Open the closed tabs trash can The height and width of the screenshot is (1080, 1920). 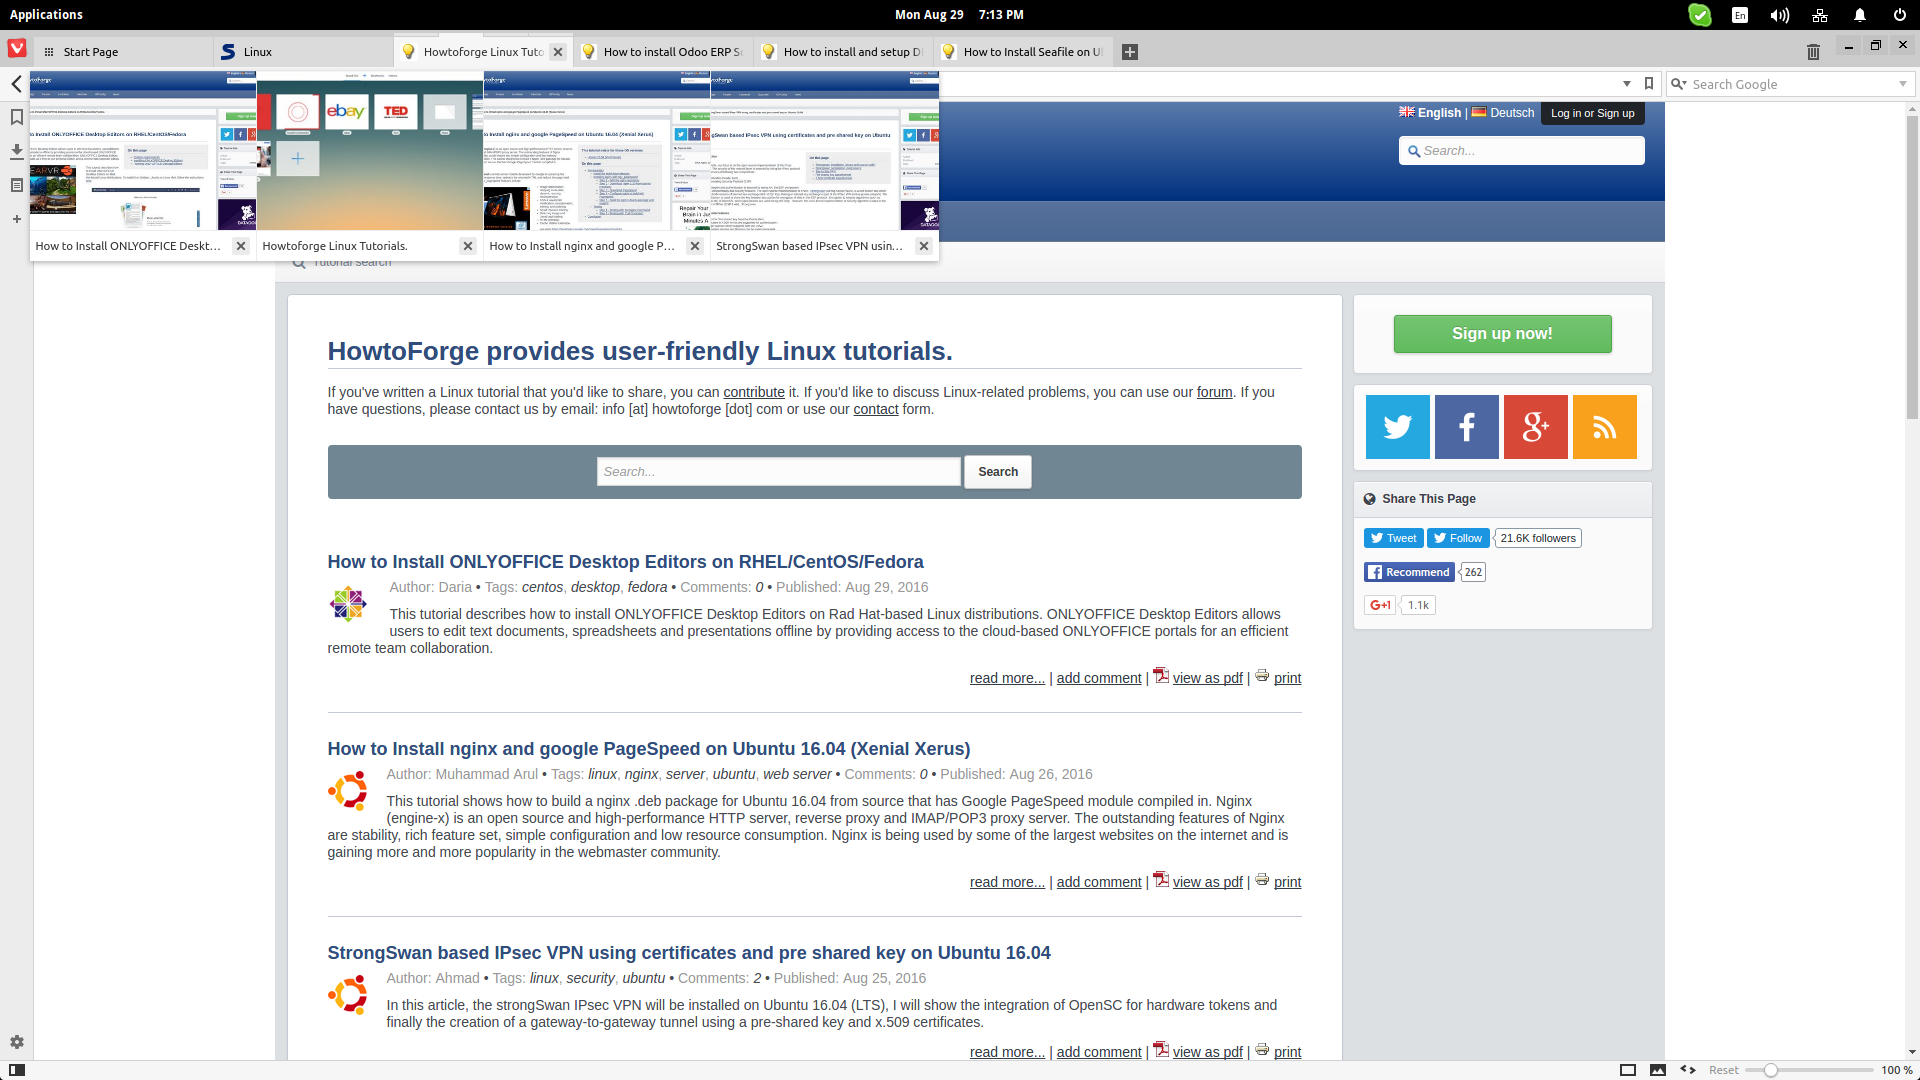click(1813, 52)
